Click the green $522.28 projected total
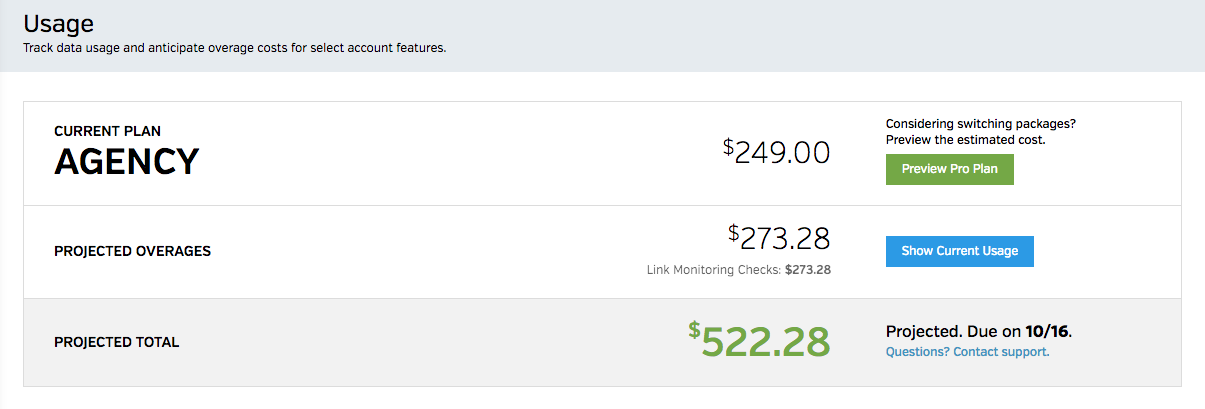 (x=765, y=342)
